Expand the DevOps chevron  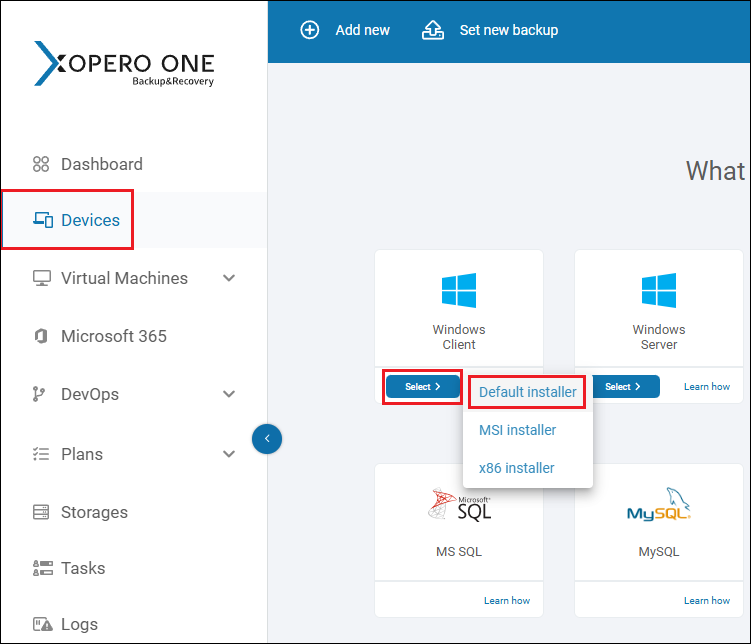point(229,394)
